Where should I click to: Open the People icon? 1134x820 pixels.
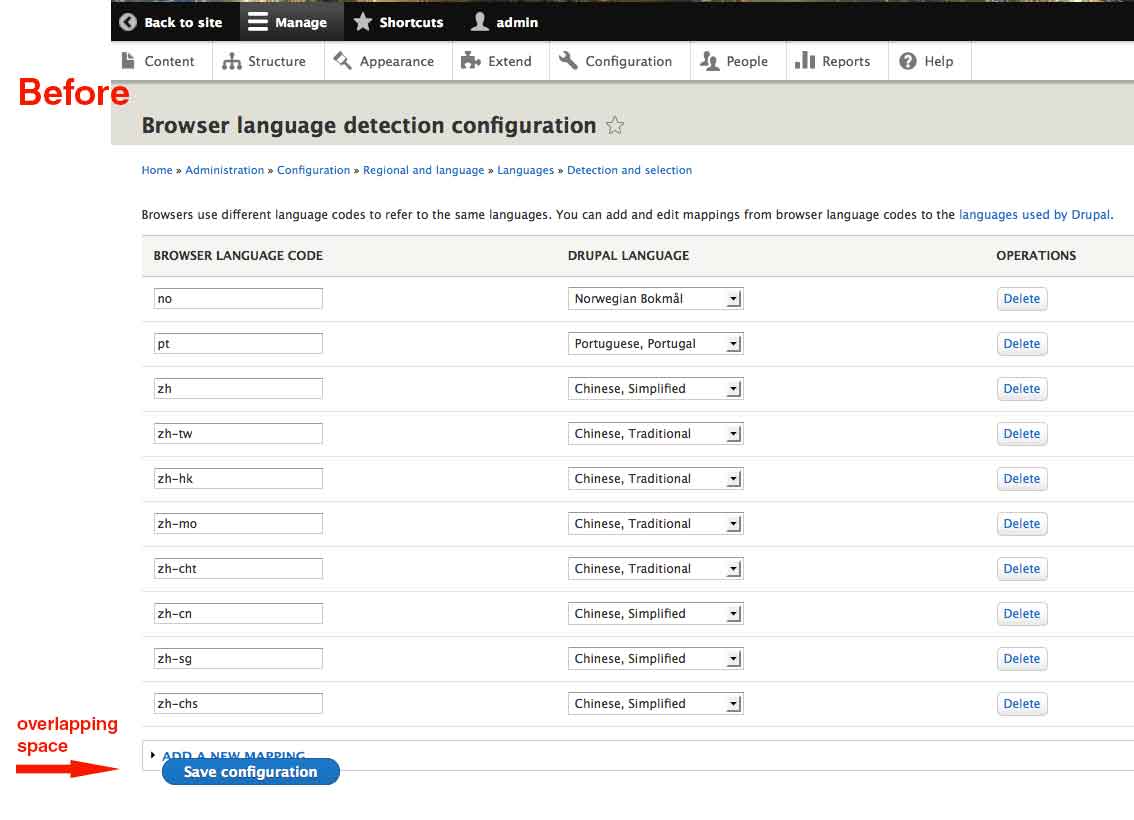click(707, 61)
